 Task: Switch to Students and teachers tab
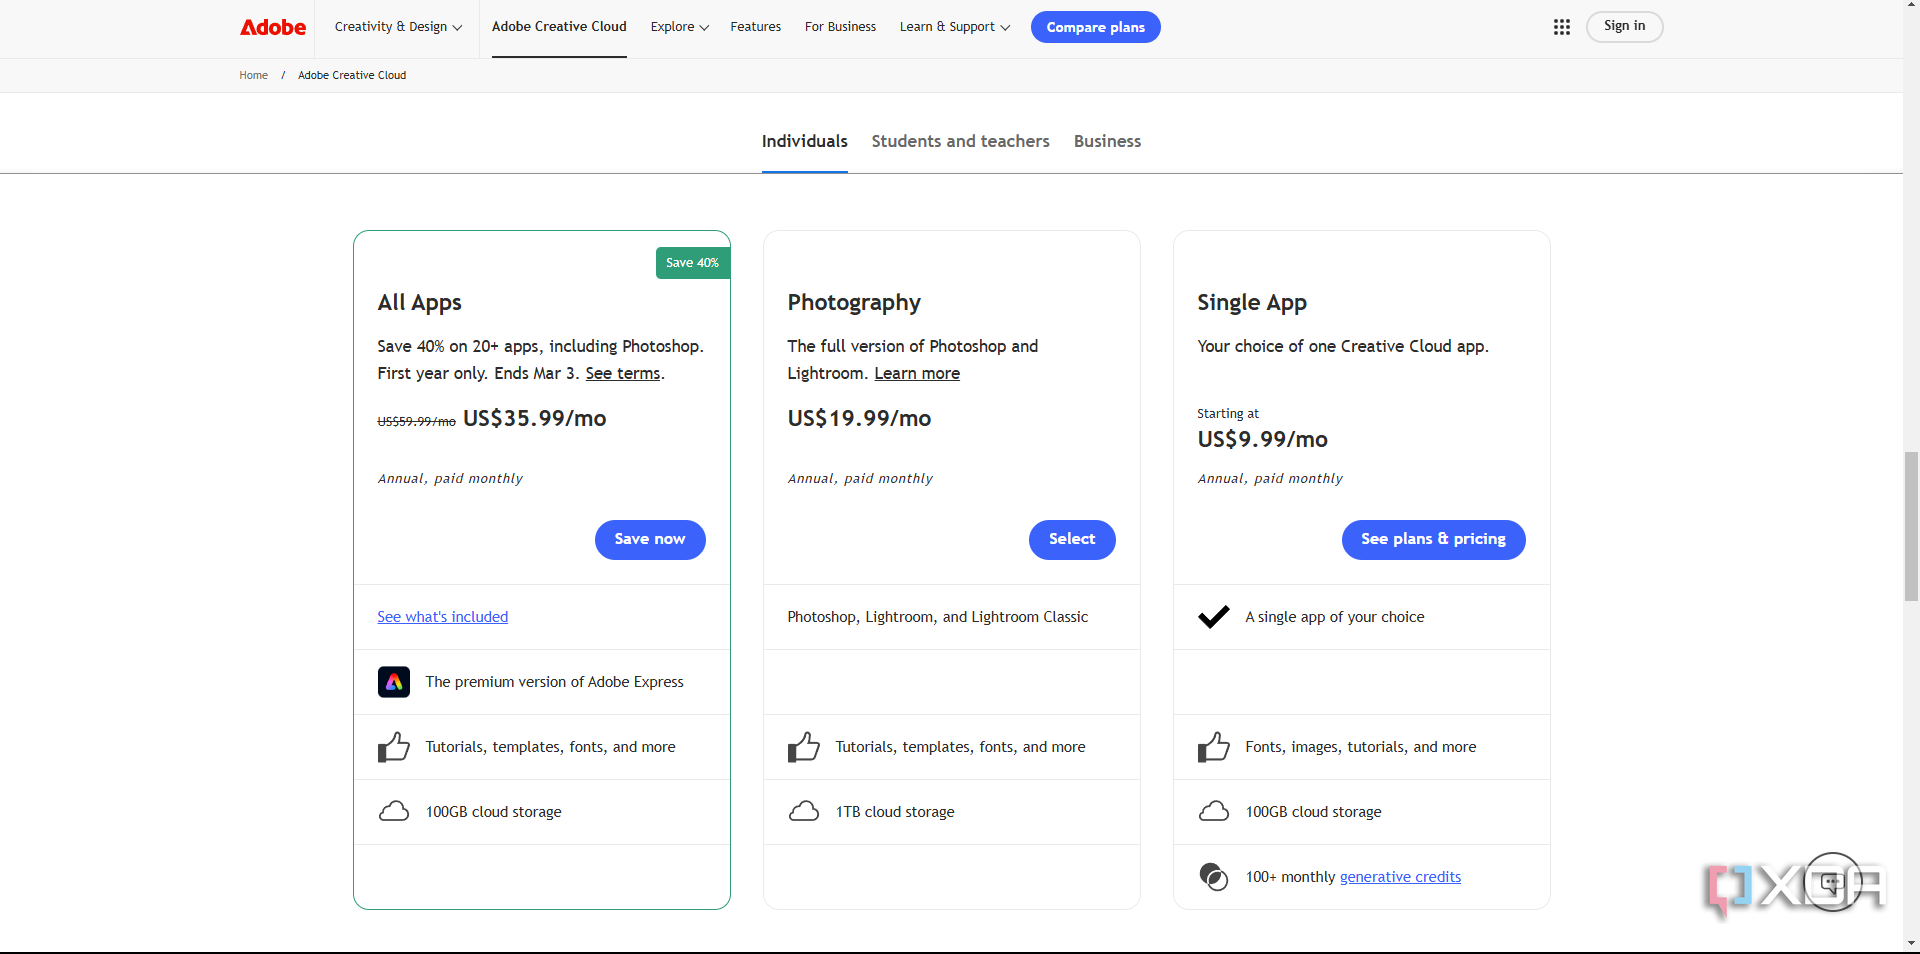960,142
